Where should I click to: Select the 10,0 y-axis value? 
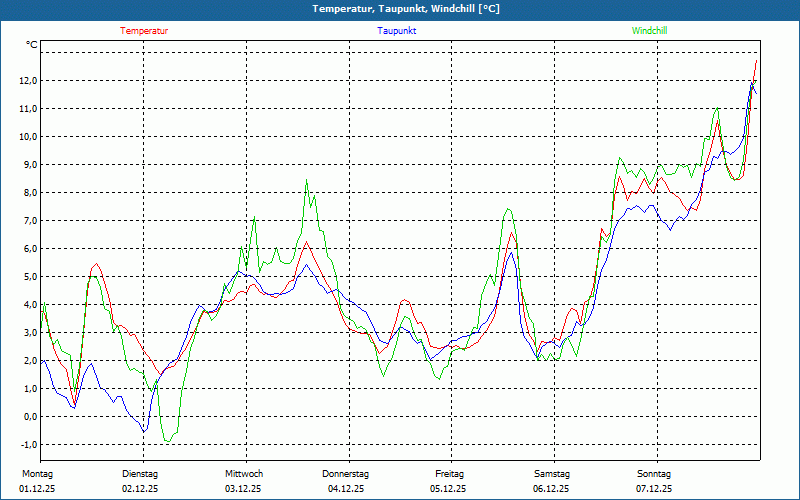pos(27,137)
